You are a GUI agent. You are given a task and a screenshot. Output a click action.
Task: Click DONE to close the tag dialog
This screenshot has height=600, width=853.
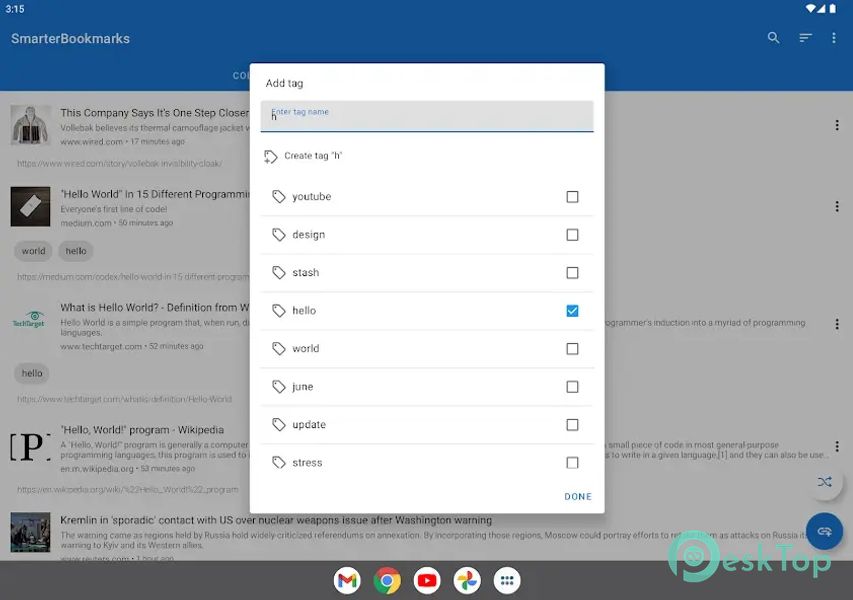[x=578, y=496]
